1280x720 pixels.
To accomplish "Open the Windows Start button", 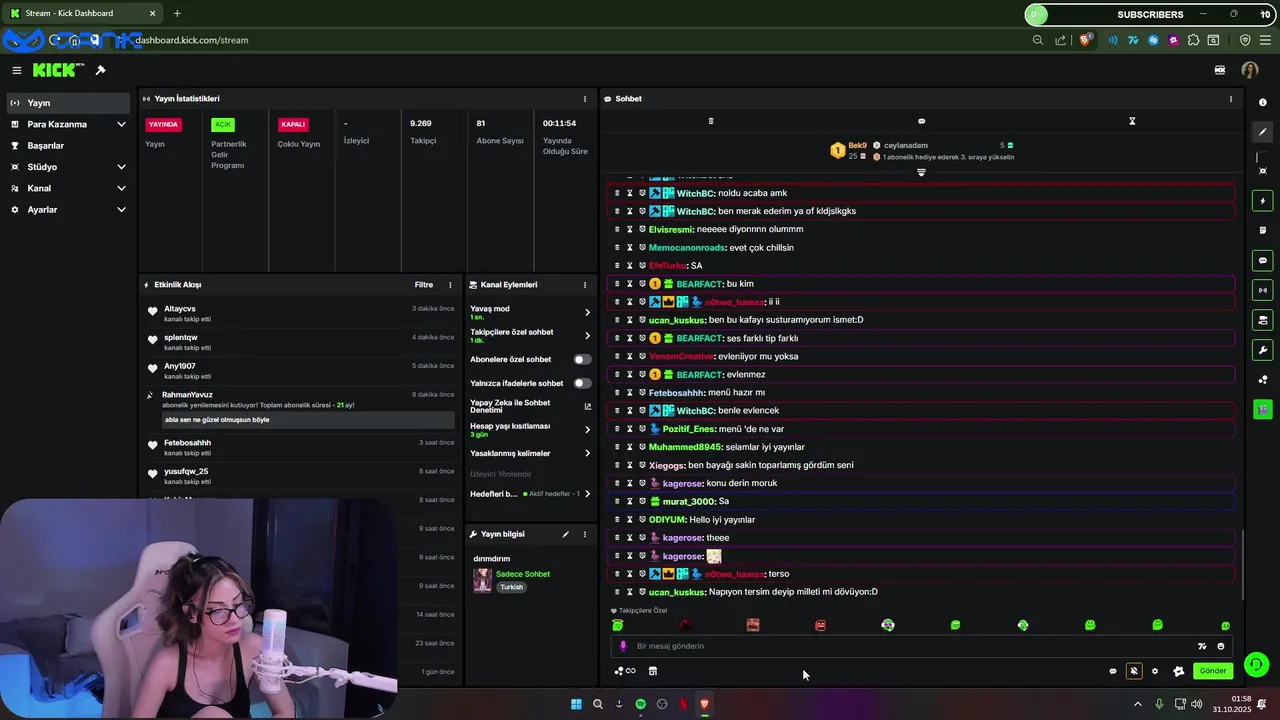I will click(576, 704).
